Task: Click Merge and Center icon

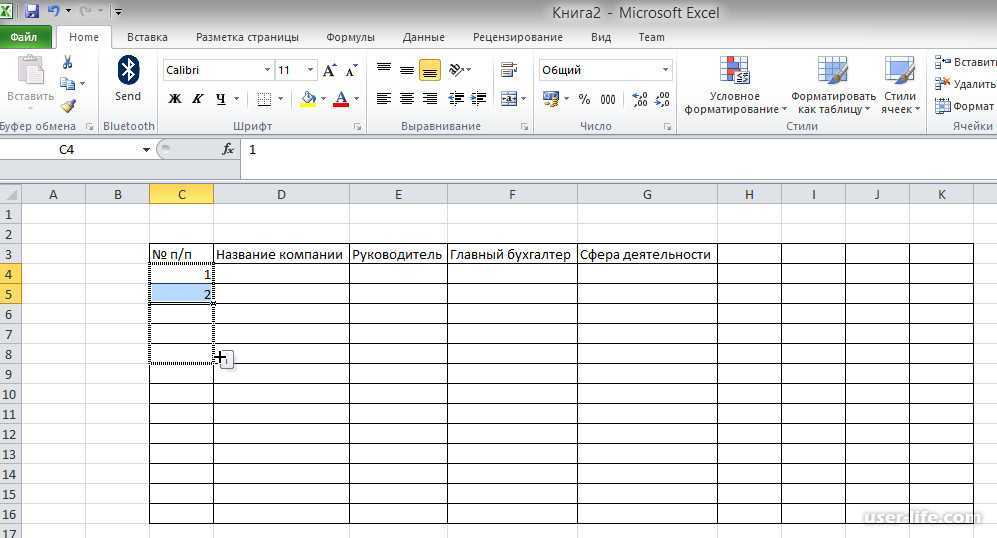Action: [x=509, y=98]
